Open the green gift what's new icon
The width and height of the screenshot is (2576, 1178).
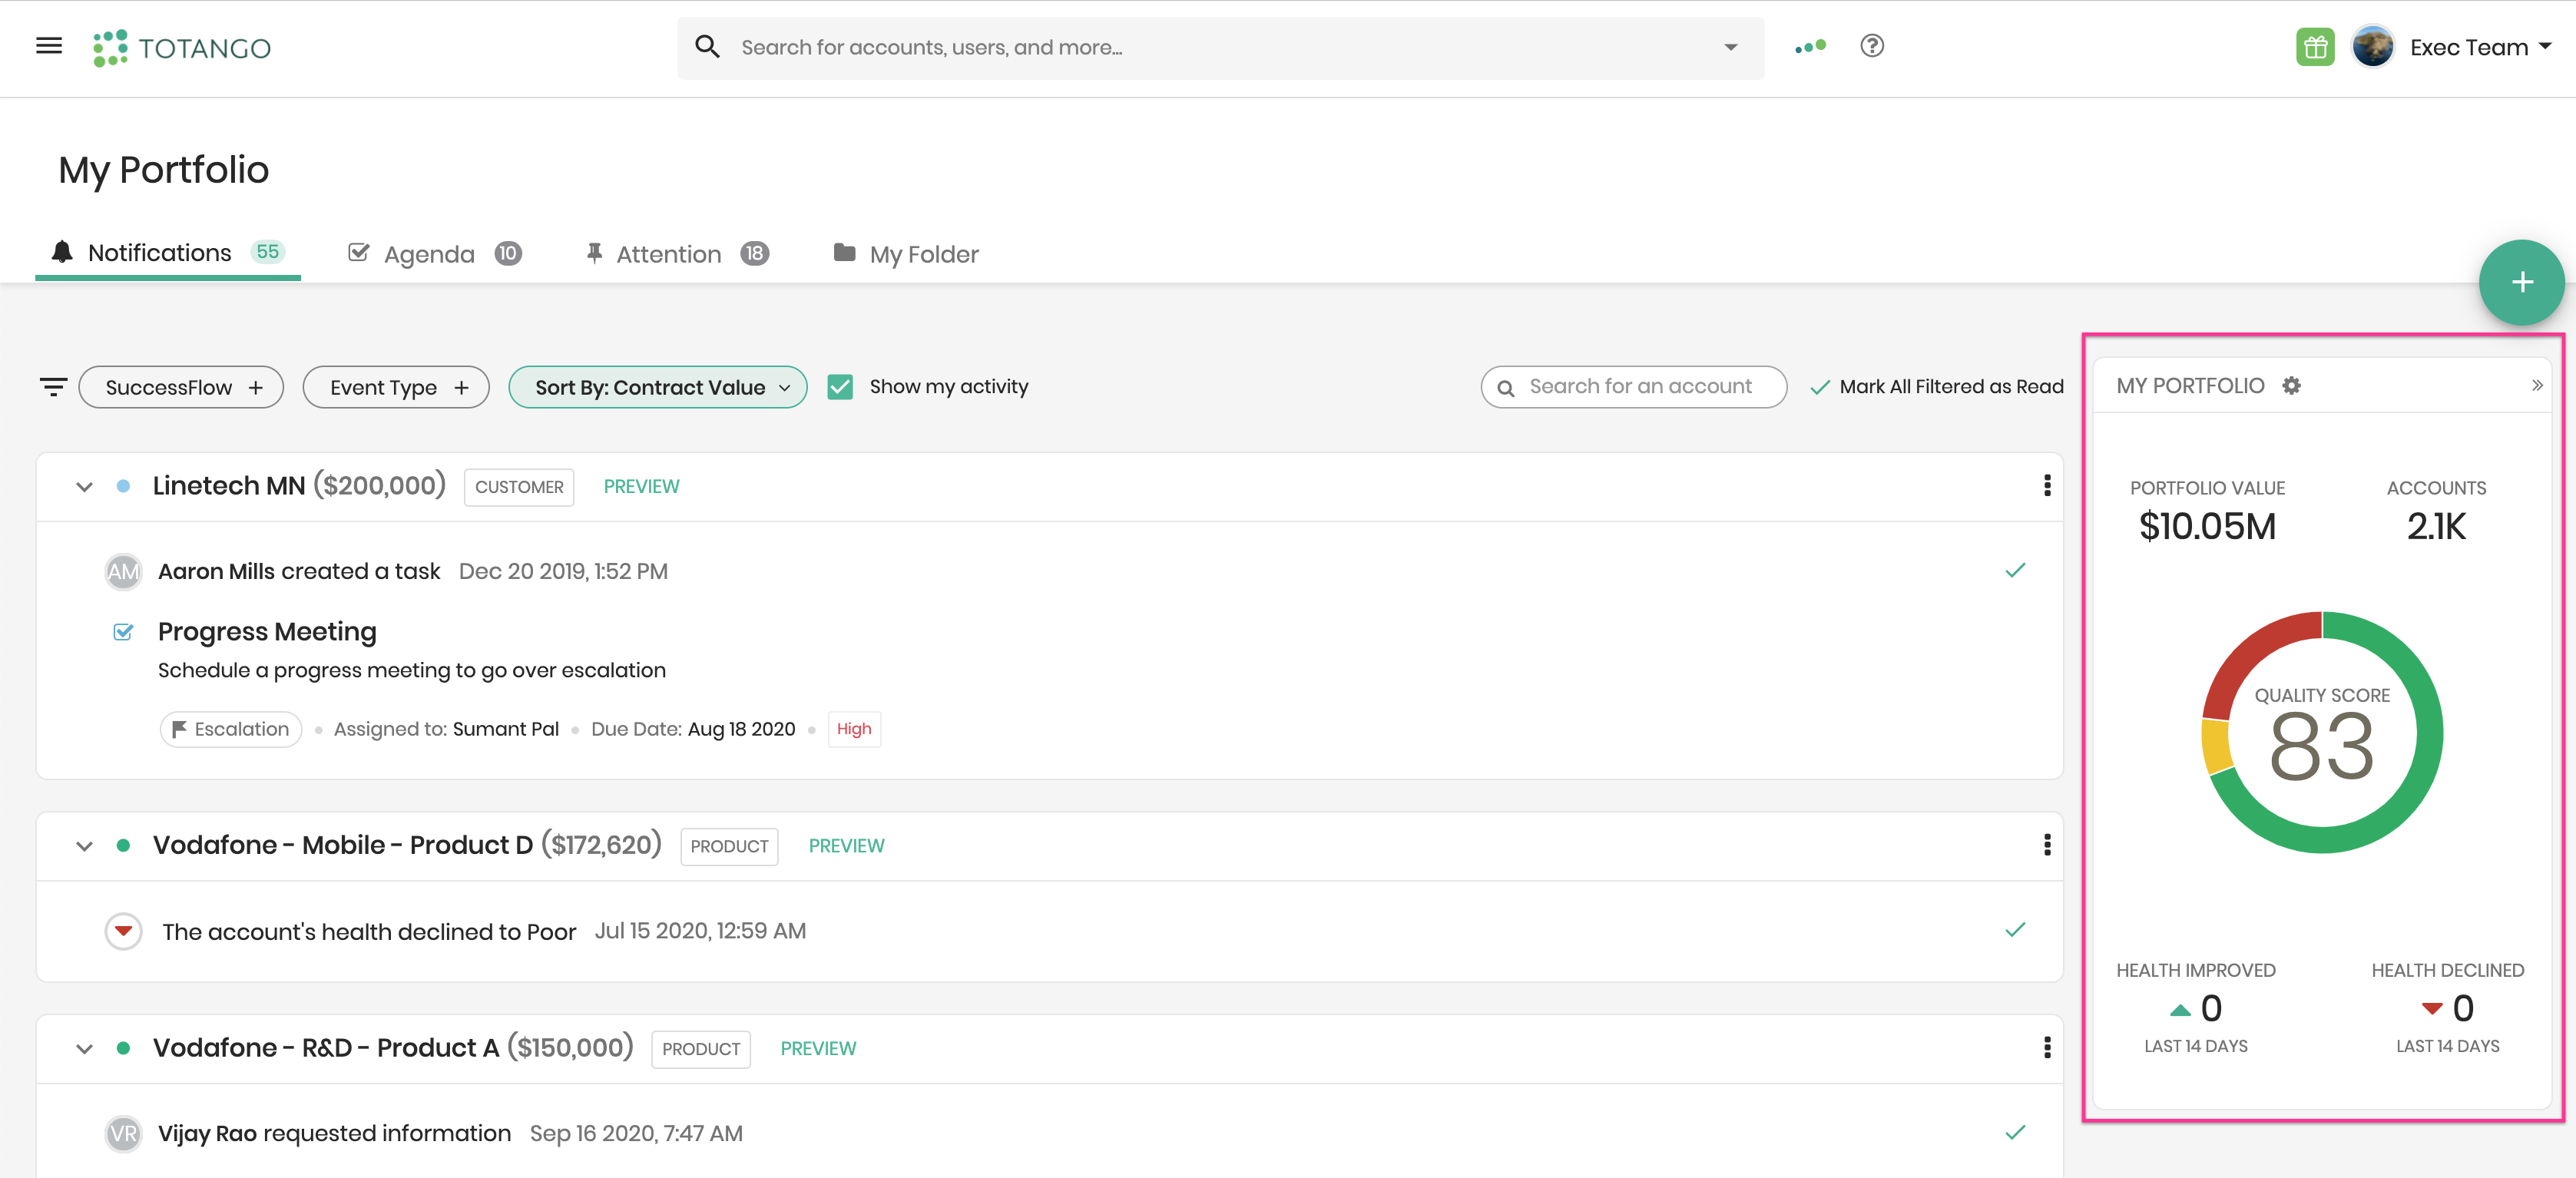click(x=2315, y=47)
